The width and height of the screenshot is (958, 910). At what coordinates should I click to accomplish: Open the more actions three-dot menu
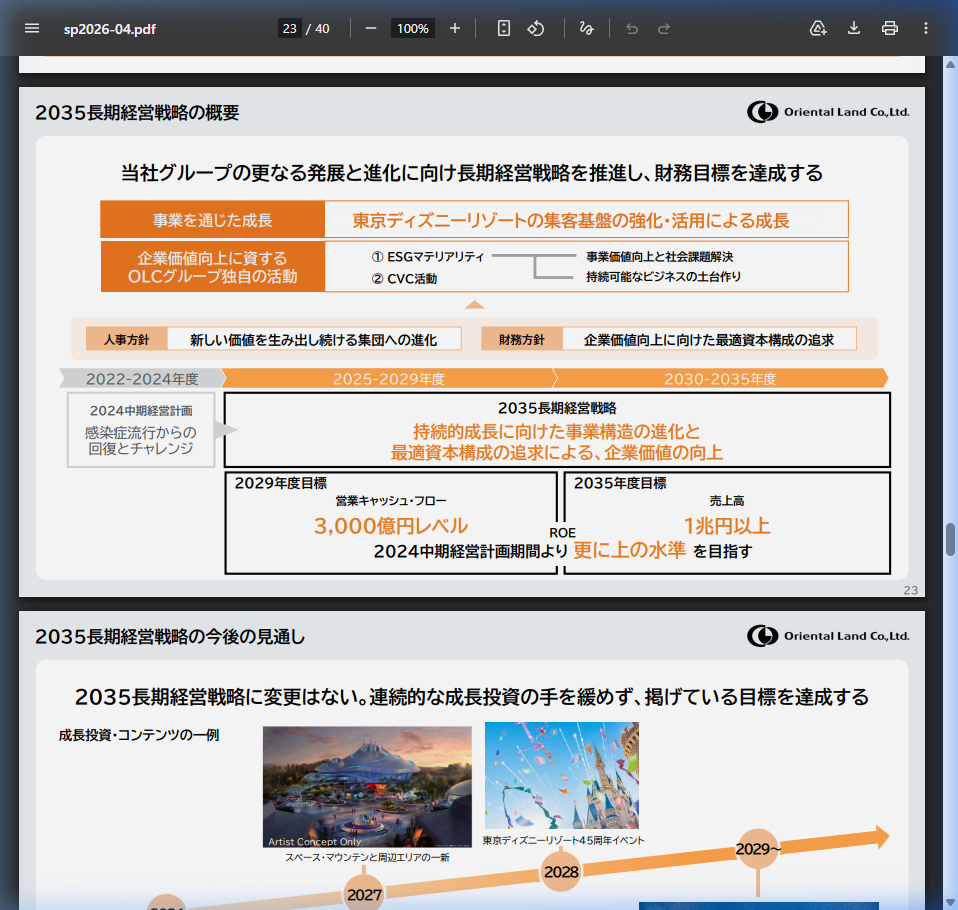click(926, 28)
